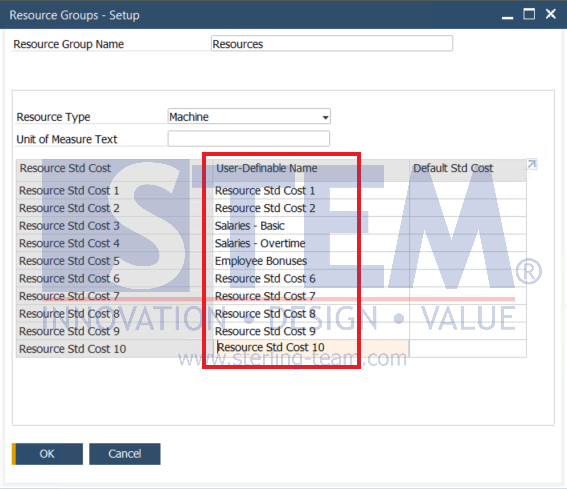This screenshot has width=567, height=489.
Task: Minimize the Resource Groups Setup window
Action: [x=507, y=16]
